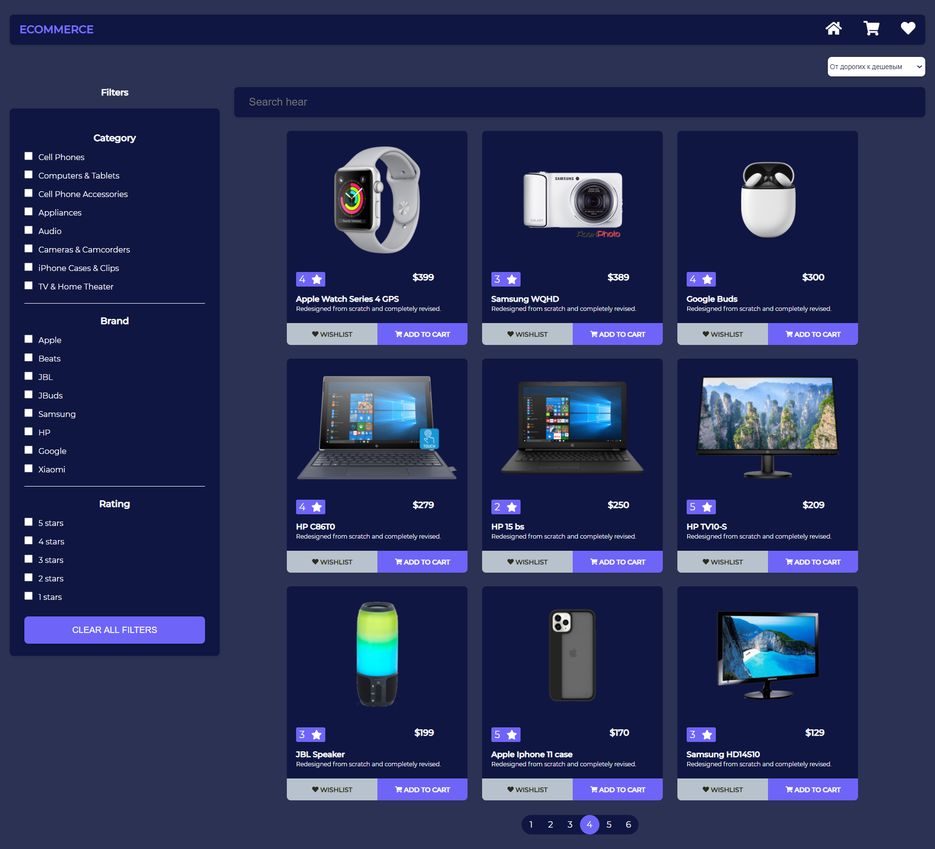Image resolution: width=935 pixels, height=849 pixels.
Task: View the Google Buds product image
Action: [x=768, y=200]
